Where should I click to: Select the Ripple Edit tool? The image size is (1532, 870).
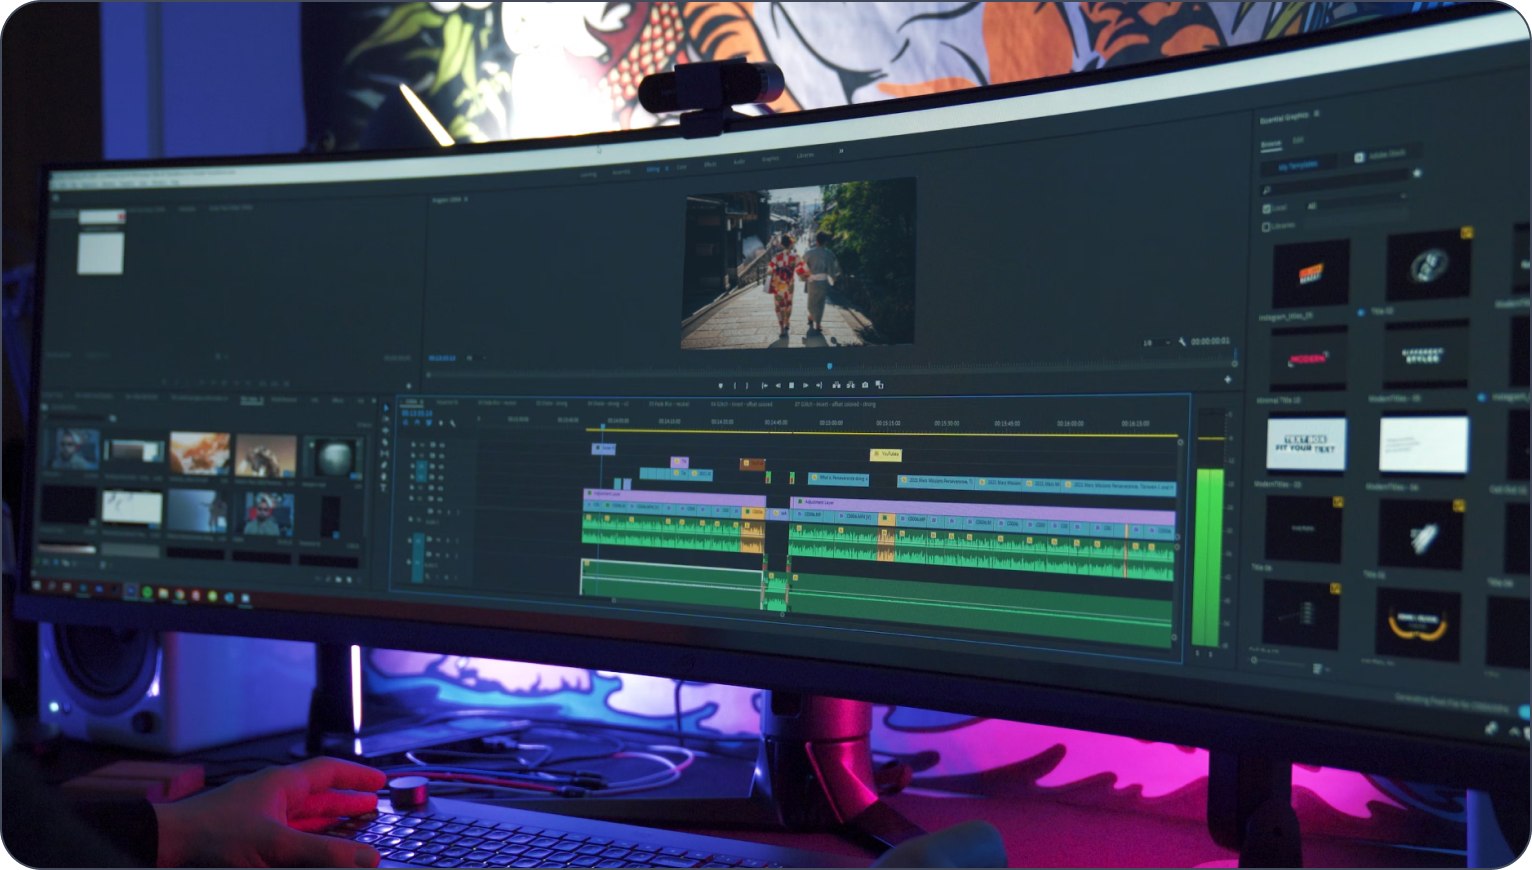(x=385, y=430)
